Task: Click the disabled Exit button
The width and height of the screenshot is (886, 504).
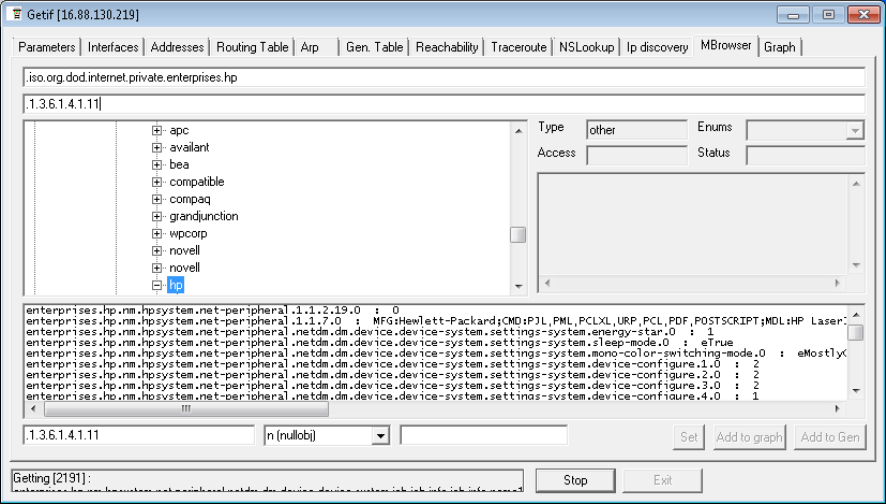Action: tap(663, 480)
